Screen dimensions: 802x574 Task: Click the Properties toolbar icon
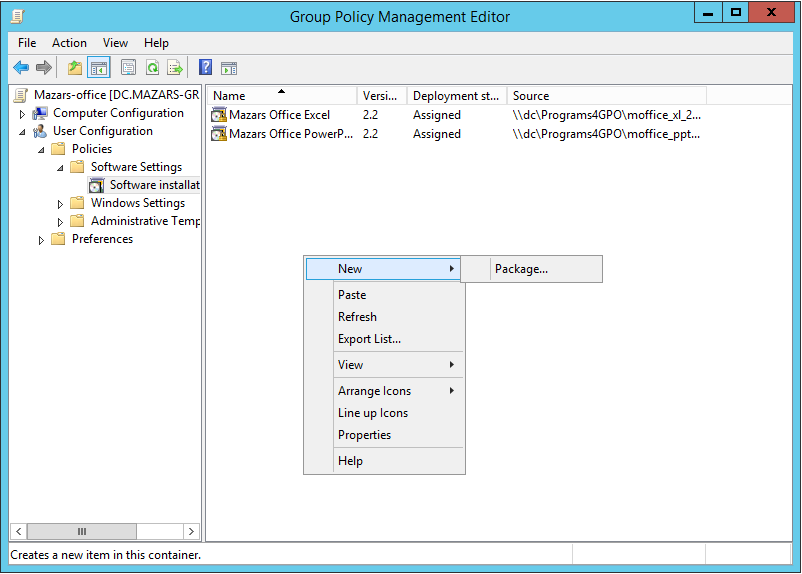[128, 68]
